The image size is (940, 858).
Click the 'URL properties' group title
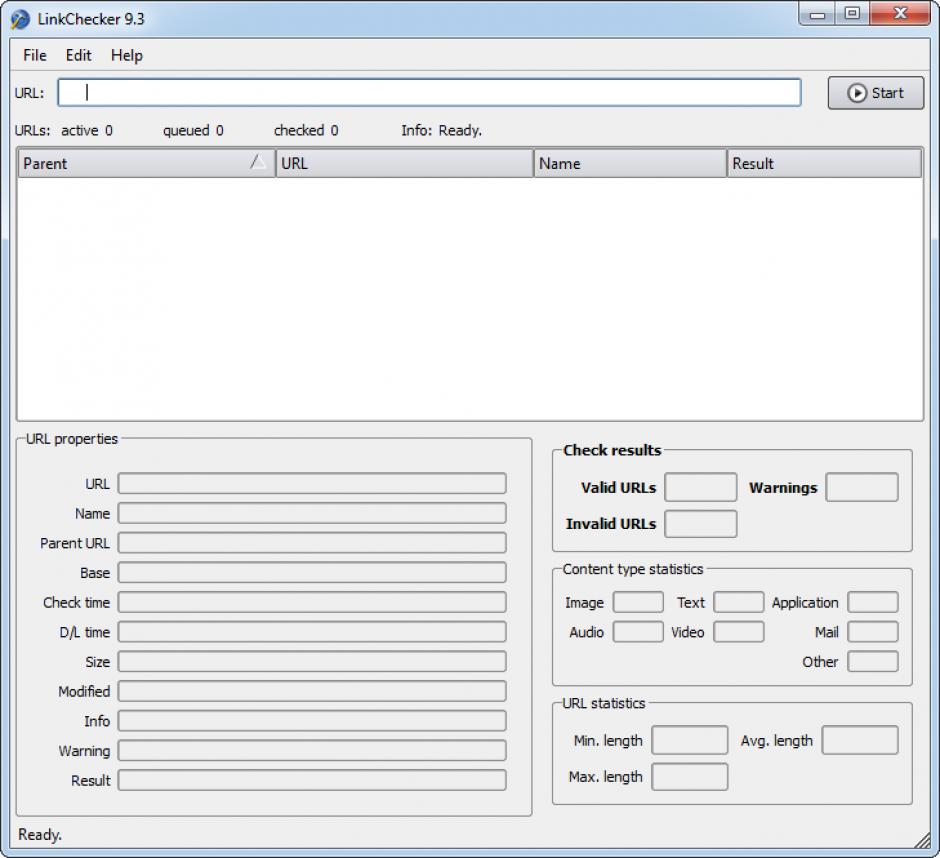[72, 439]
